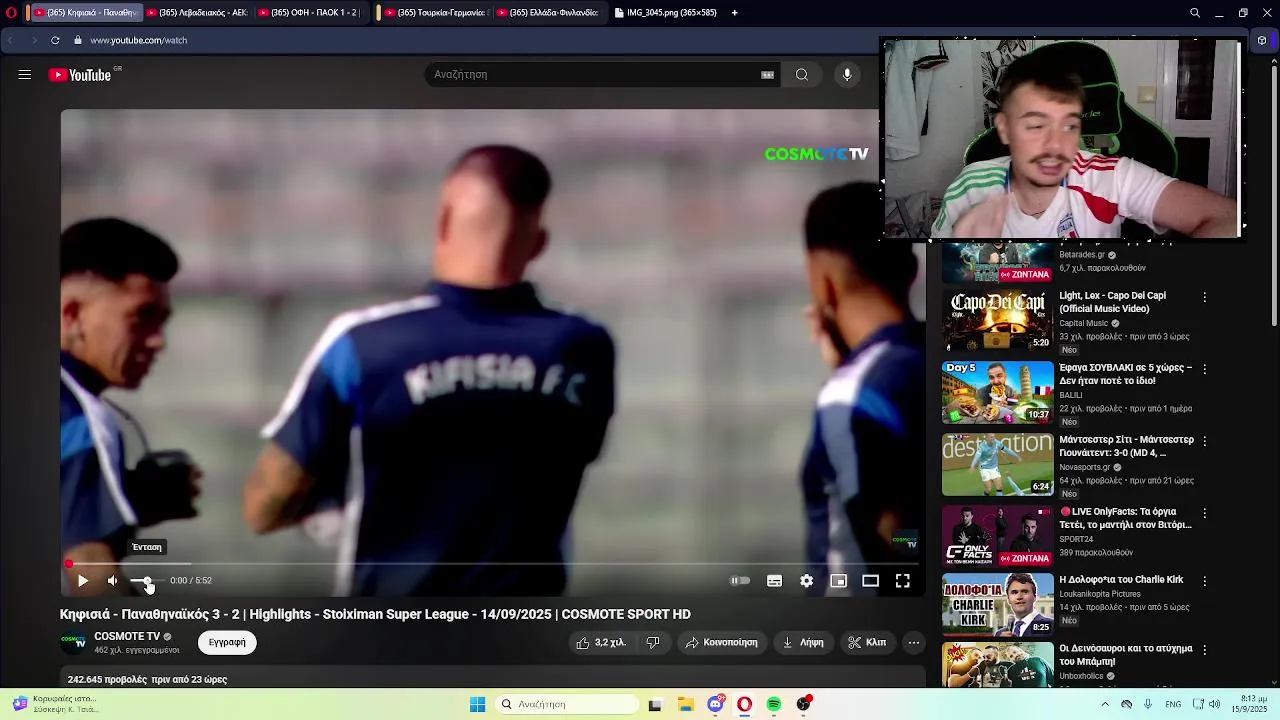
Task: Open Task View in the taskbar
Action: (x=655, y=704)
